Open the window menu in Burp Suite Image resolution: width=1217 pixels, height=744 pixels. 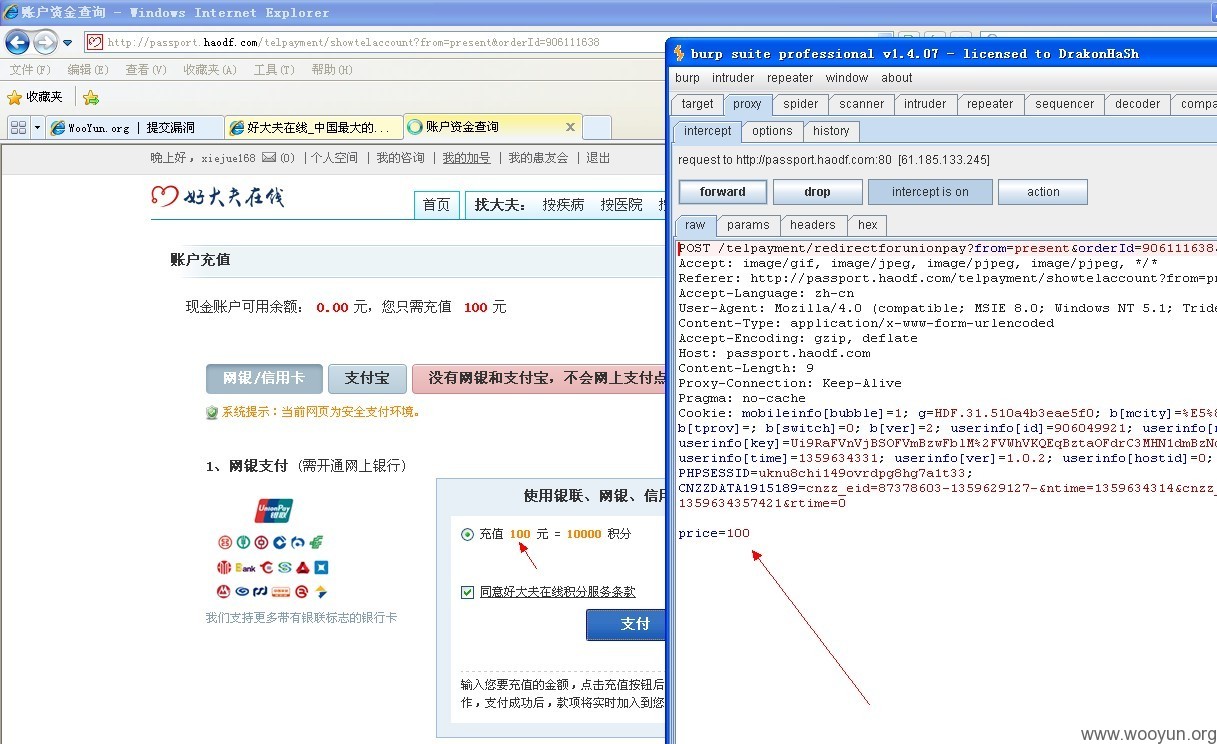[x=847, y=78]
